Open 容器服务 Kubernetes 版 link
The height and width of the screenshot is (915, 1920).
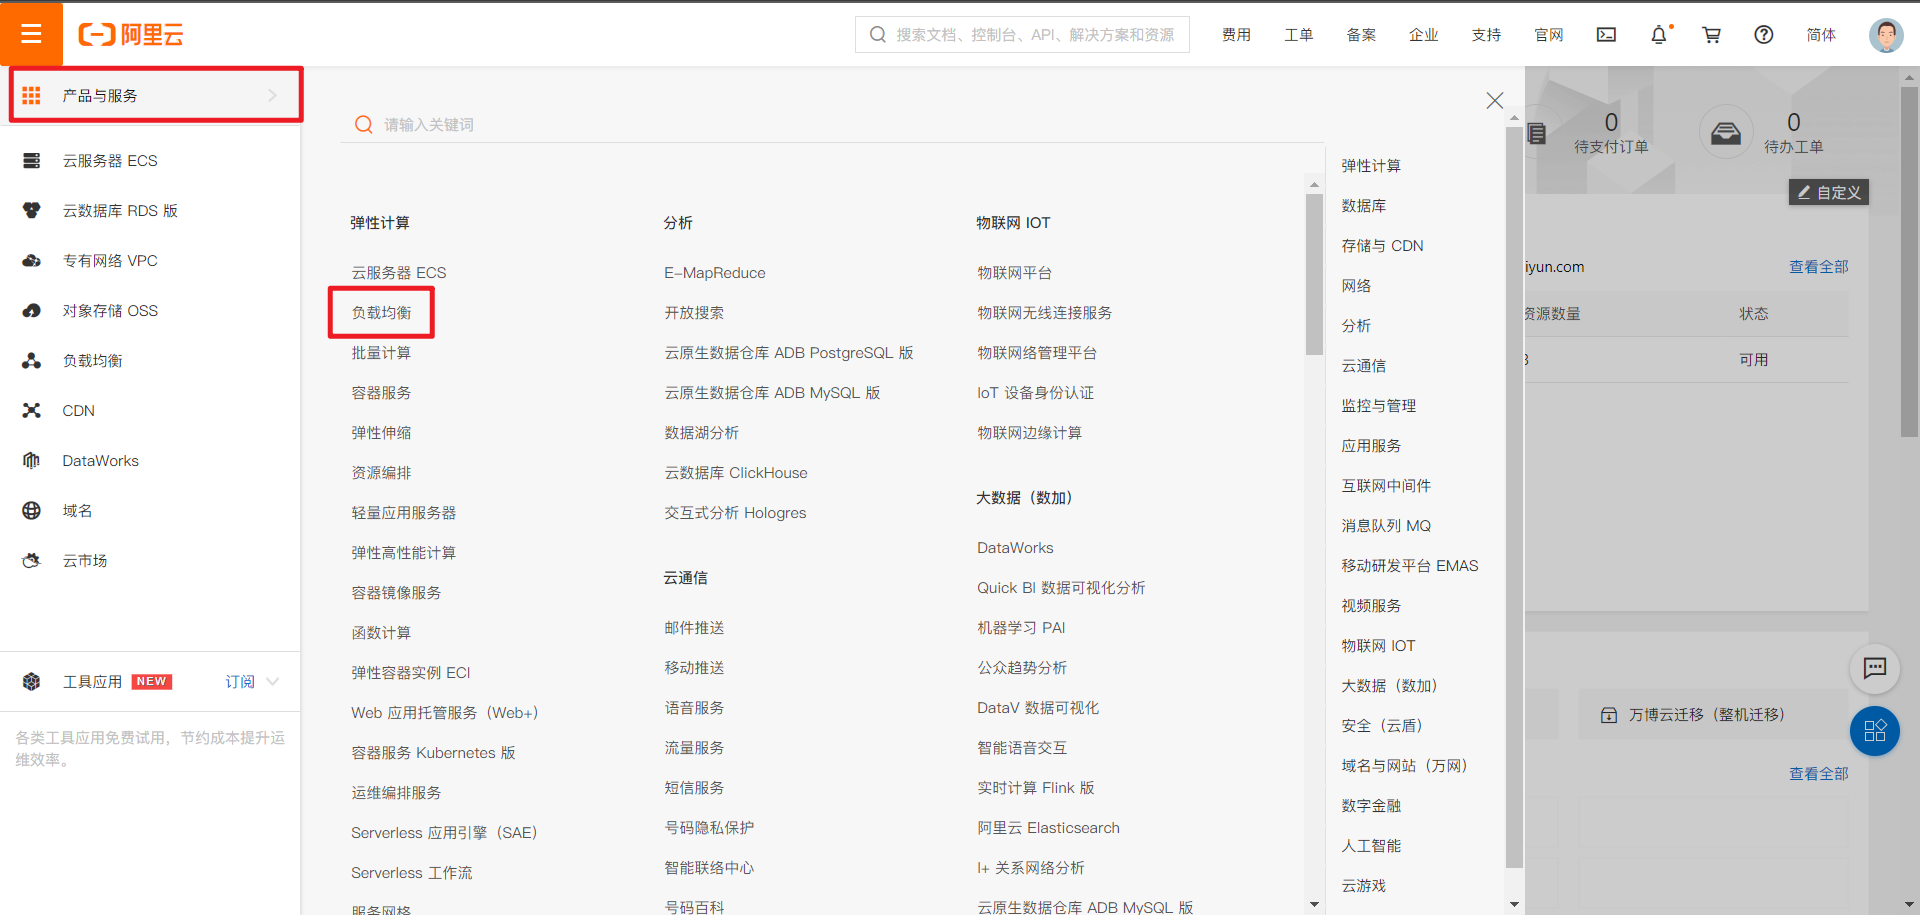[x=433, y=753]
